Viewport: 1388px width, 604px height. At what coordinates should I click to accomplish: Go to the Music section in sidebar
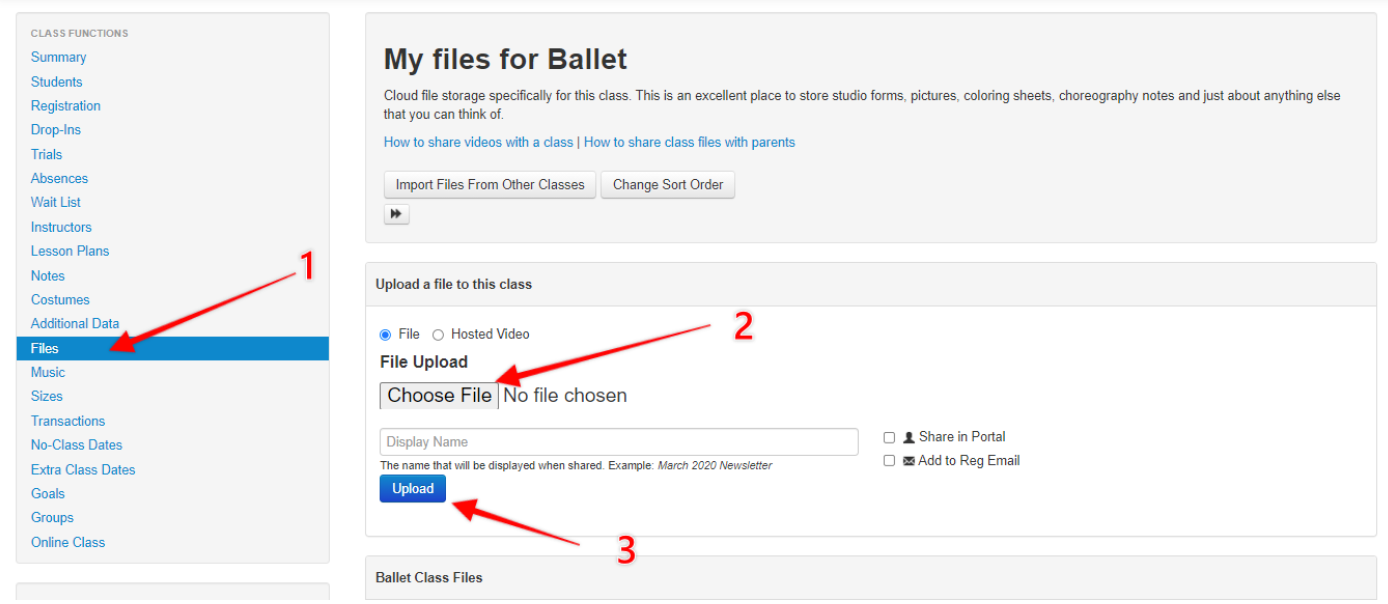(48, 372)
